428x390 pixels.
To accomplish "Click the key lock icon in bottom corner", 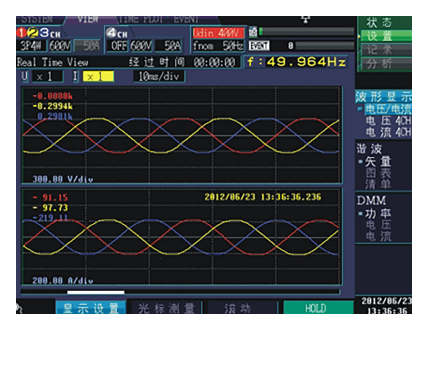I will click(19, 309).
